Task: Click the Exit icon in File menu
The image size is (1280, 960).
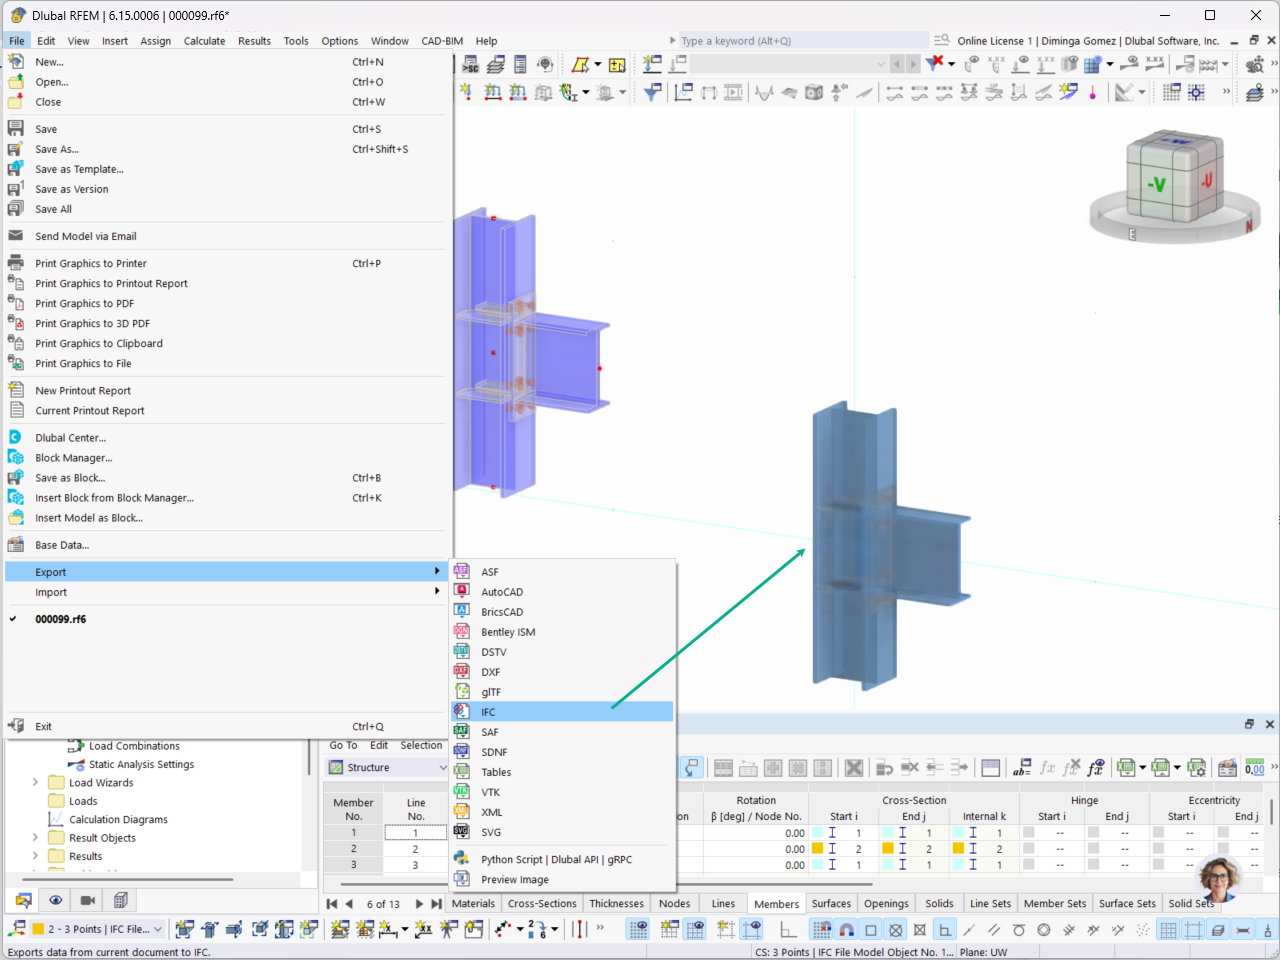Action: (15, 726)
